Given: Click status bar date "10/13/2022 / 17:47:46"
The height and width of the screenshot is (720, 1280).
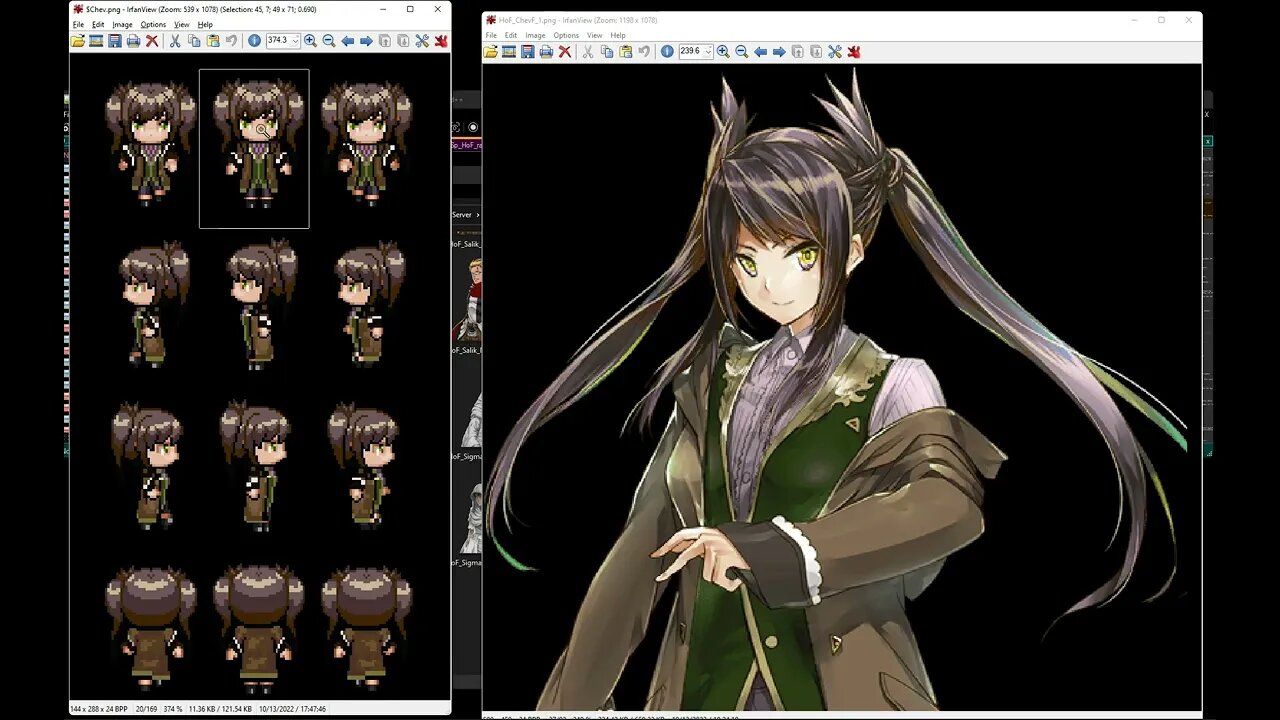Looking at the screenshot, I should [294, 709].
